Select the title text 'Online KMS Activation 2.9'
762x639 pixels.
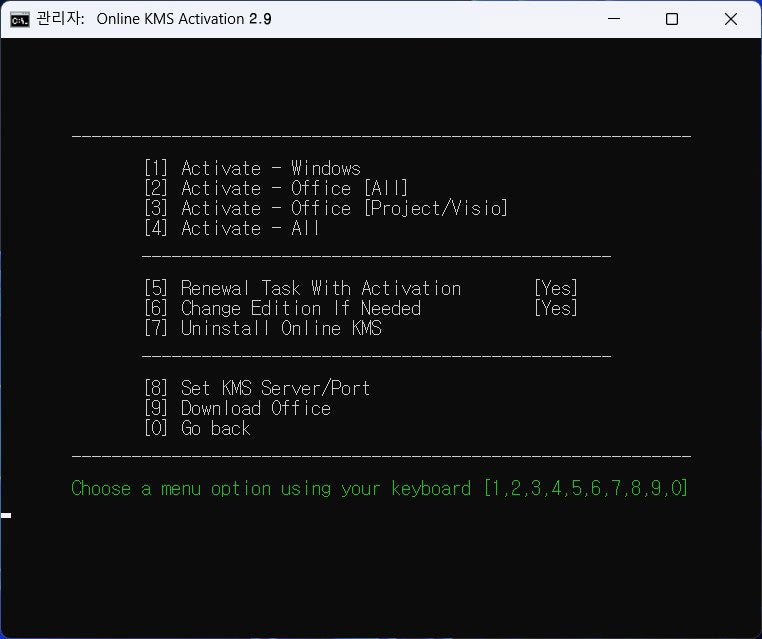(x=184, y=19)
